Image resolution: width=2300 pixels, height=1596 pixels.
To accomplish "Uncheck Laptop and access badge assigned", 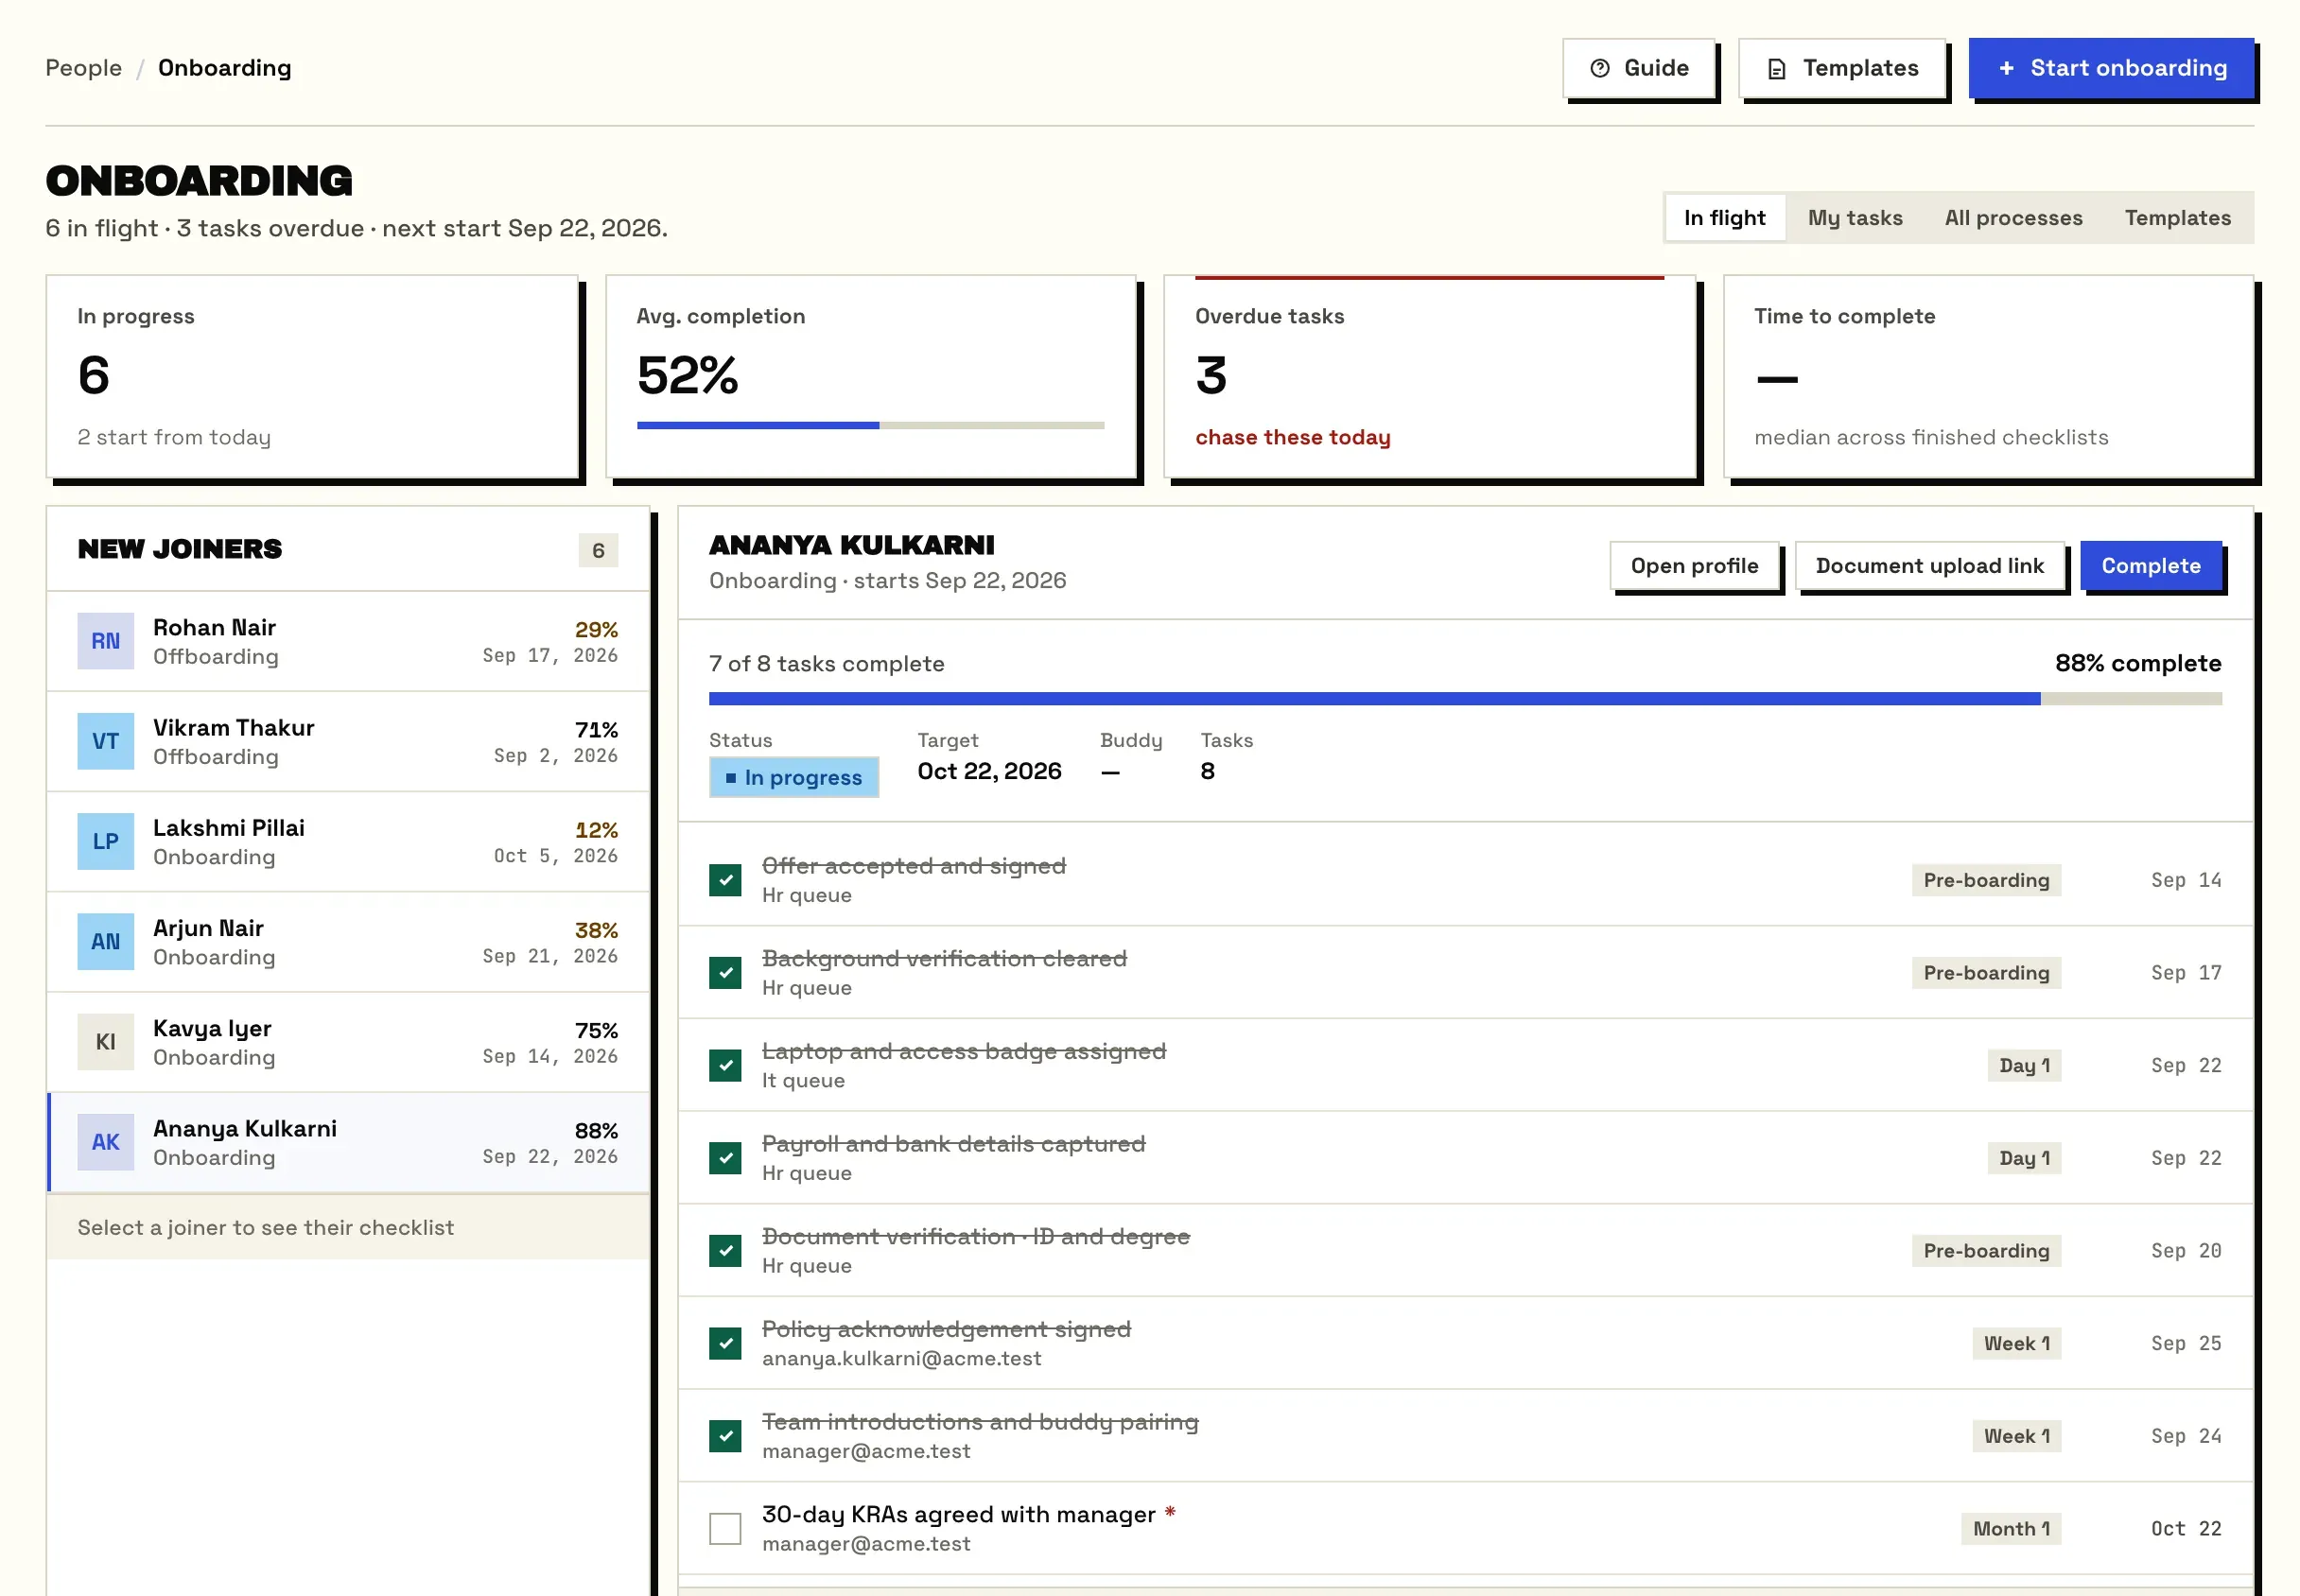I will (725, 1065).
